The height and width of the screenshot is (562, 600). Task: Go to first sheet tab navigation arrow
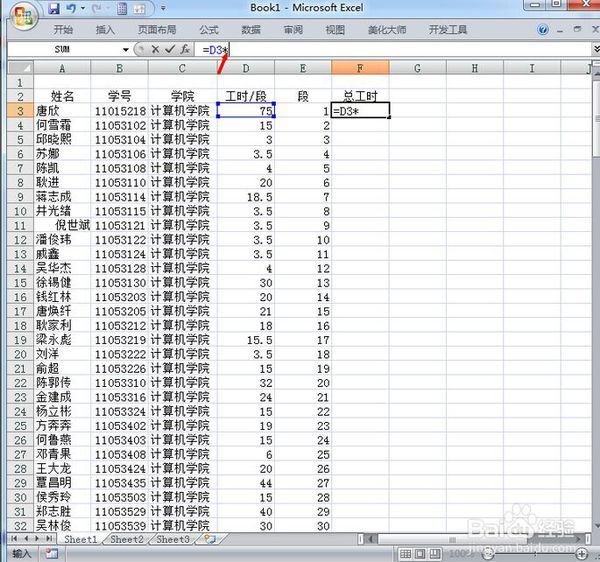[14, 539]
